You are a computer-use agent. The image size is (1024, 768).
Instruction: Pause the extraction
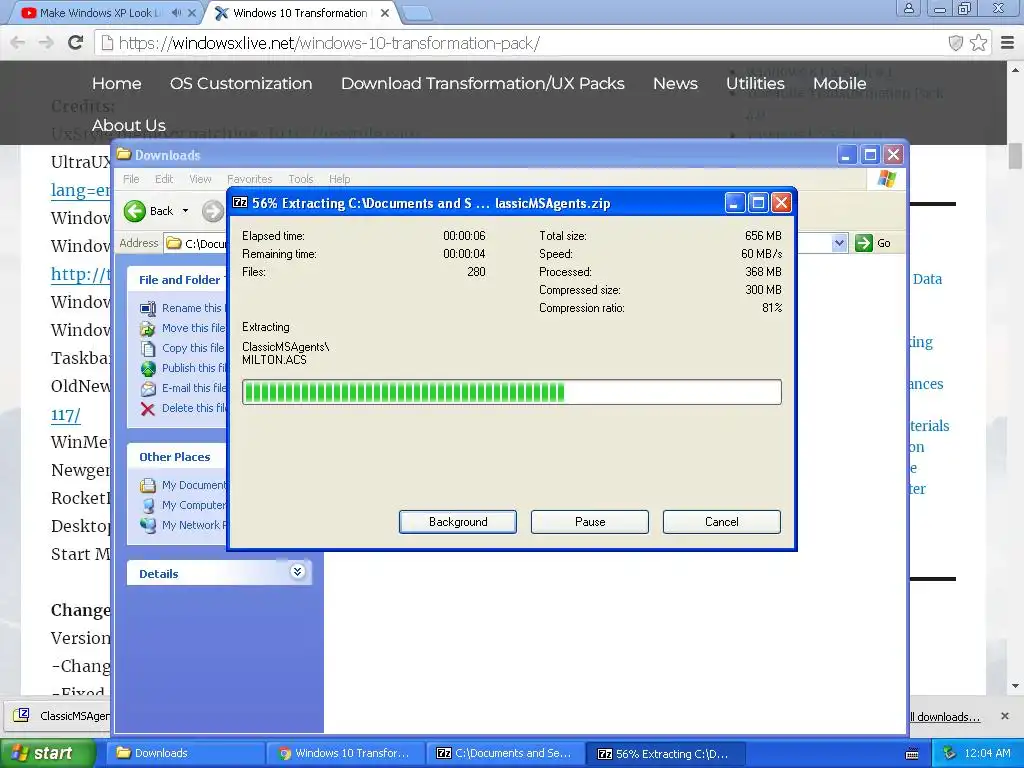[590, 522]
